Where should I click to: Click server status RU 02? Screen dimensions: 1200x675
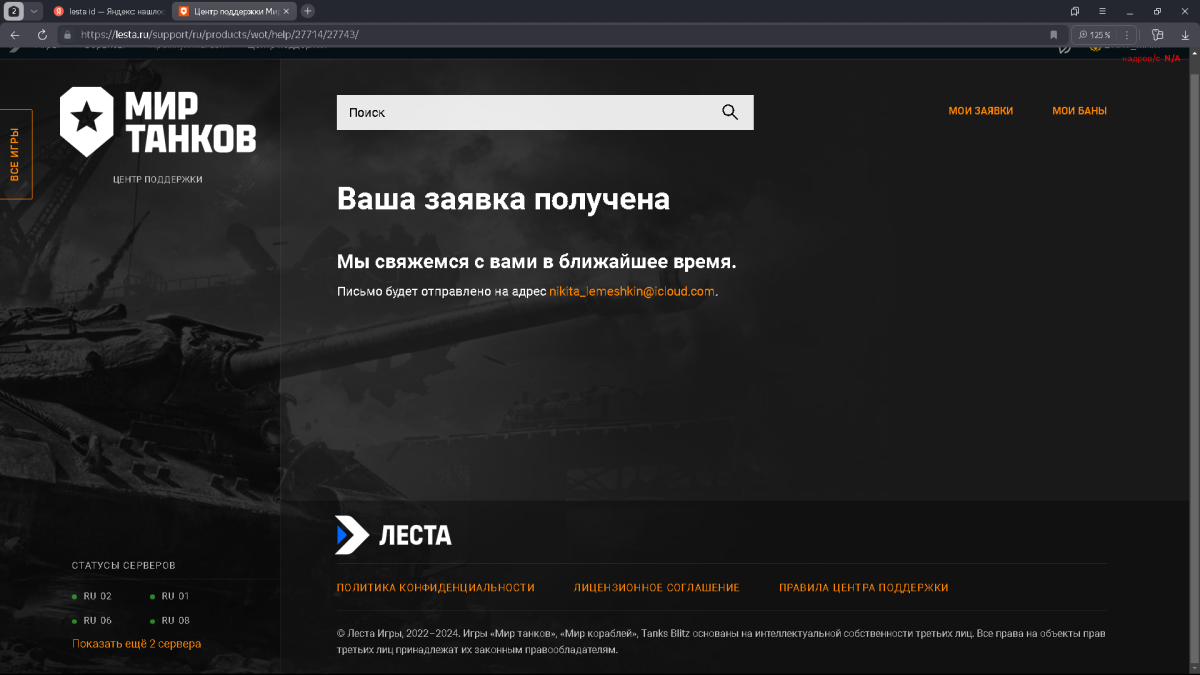(x=92, y=596)
